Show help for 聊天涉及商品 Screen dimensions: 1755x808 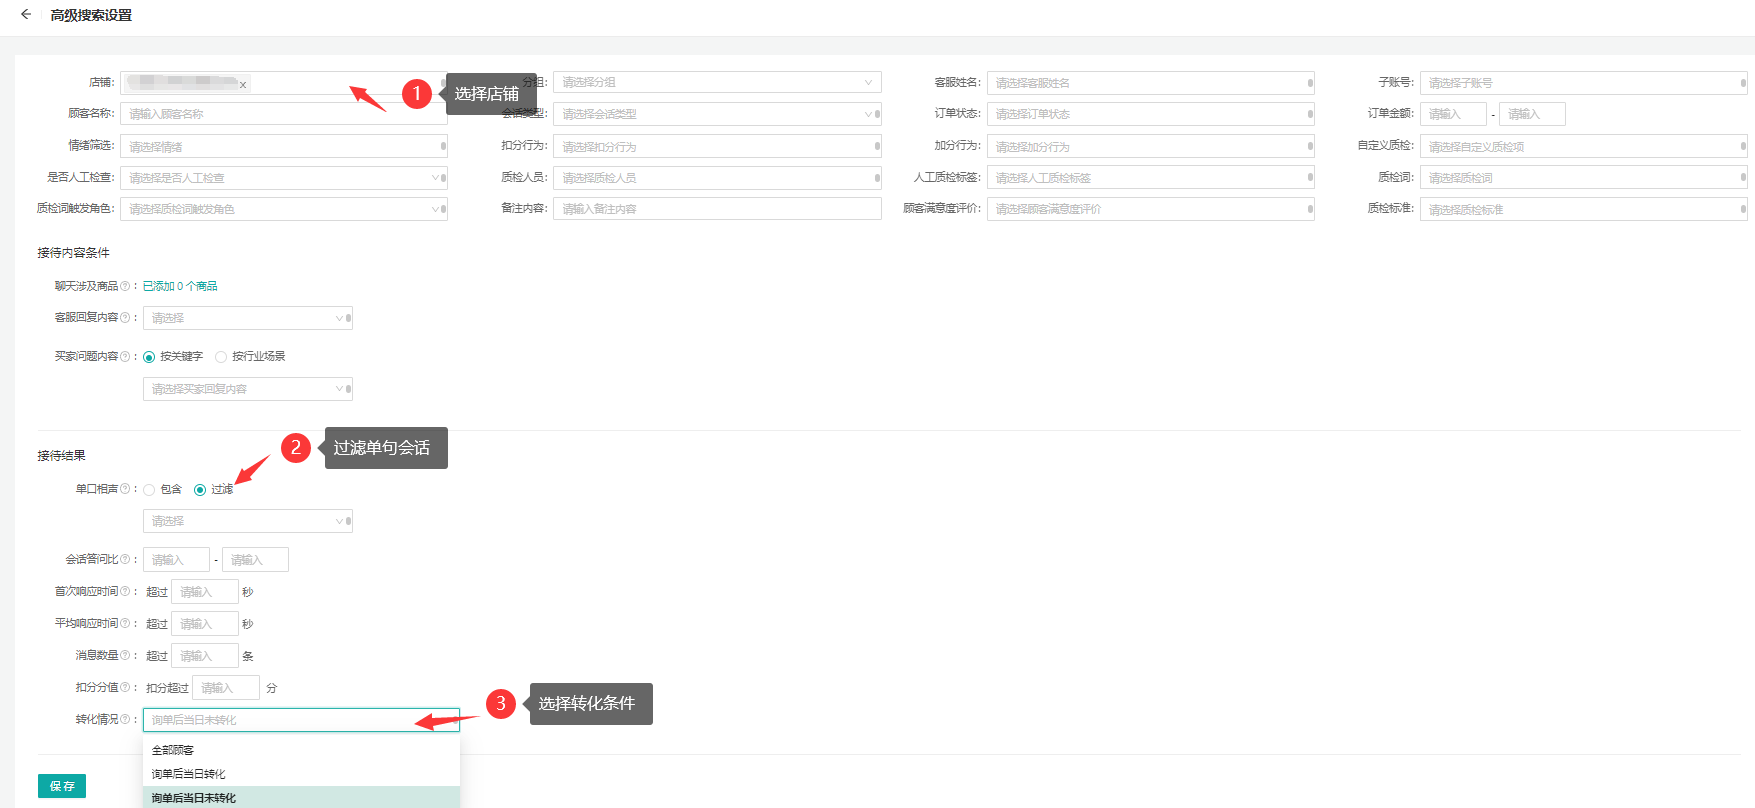pyautogui.click(x=125, y=286)
